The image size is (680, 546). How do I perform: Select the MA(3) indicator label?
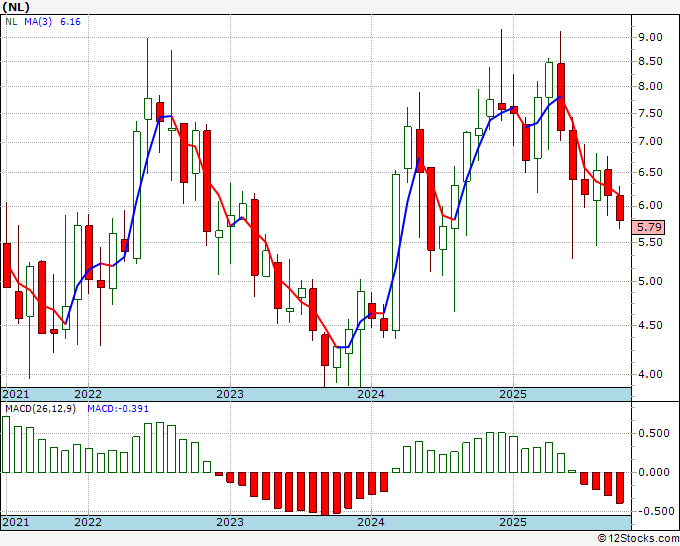38,22
